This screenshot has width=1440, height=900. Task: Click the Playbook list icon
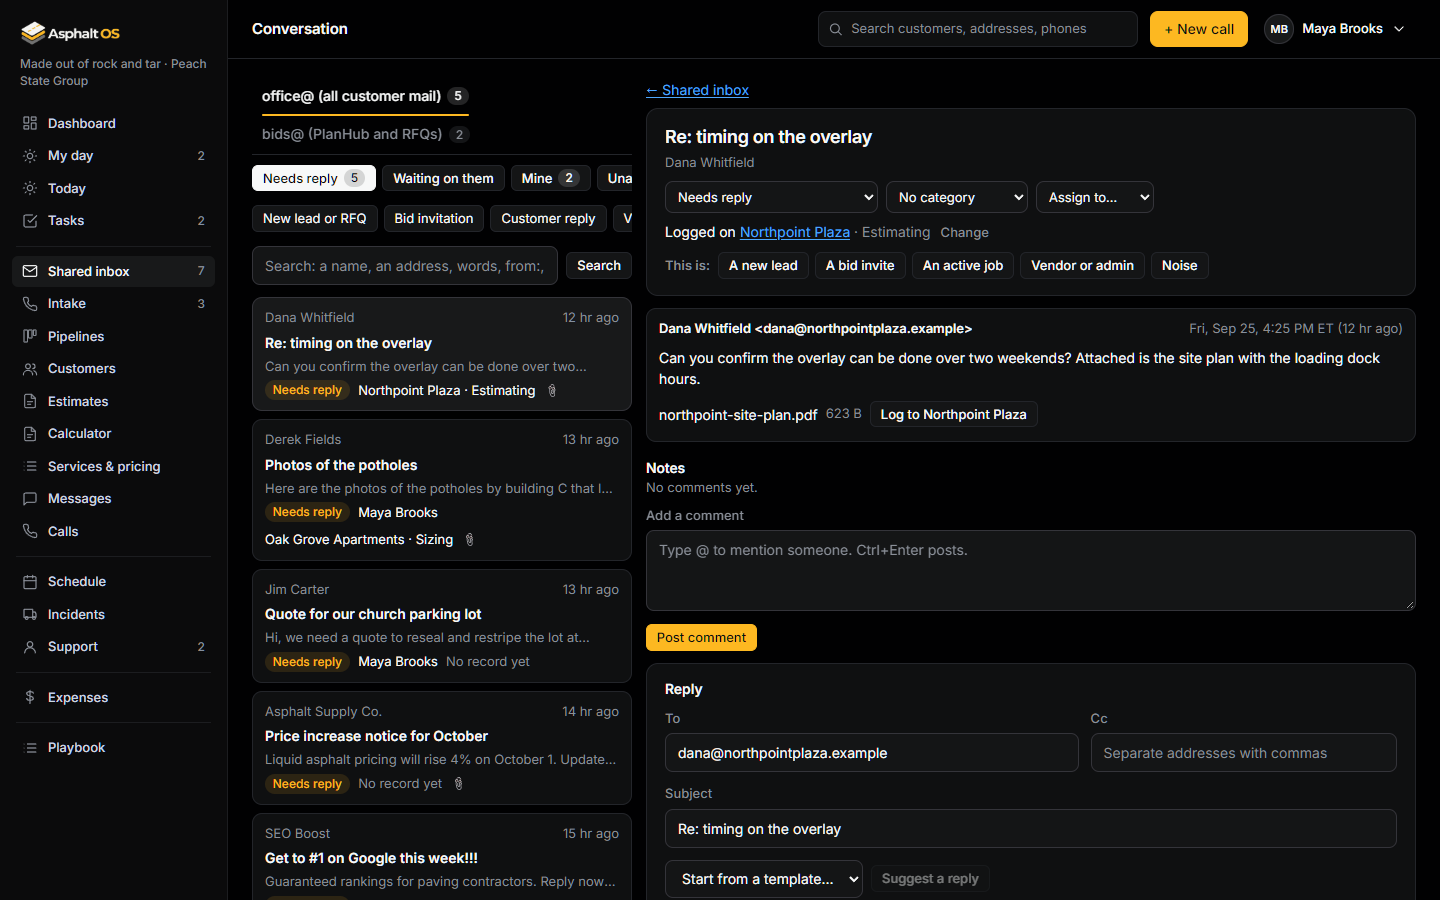point(30,748)
